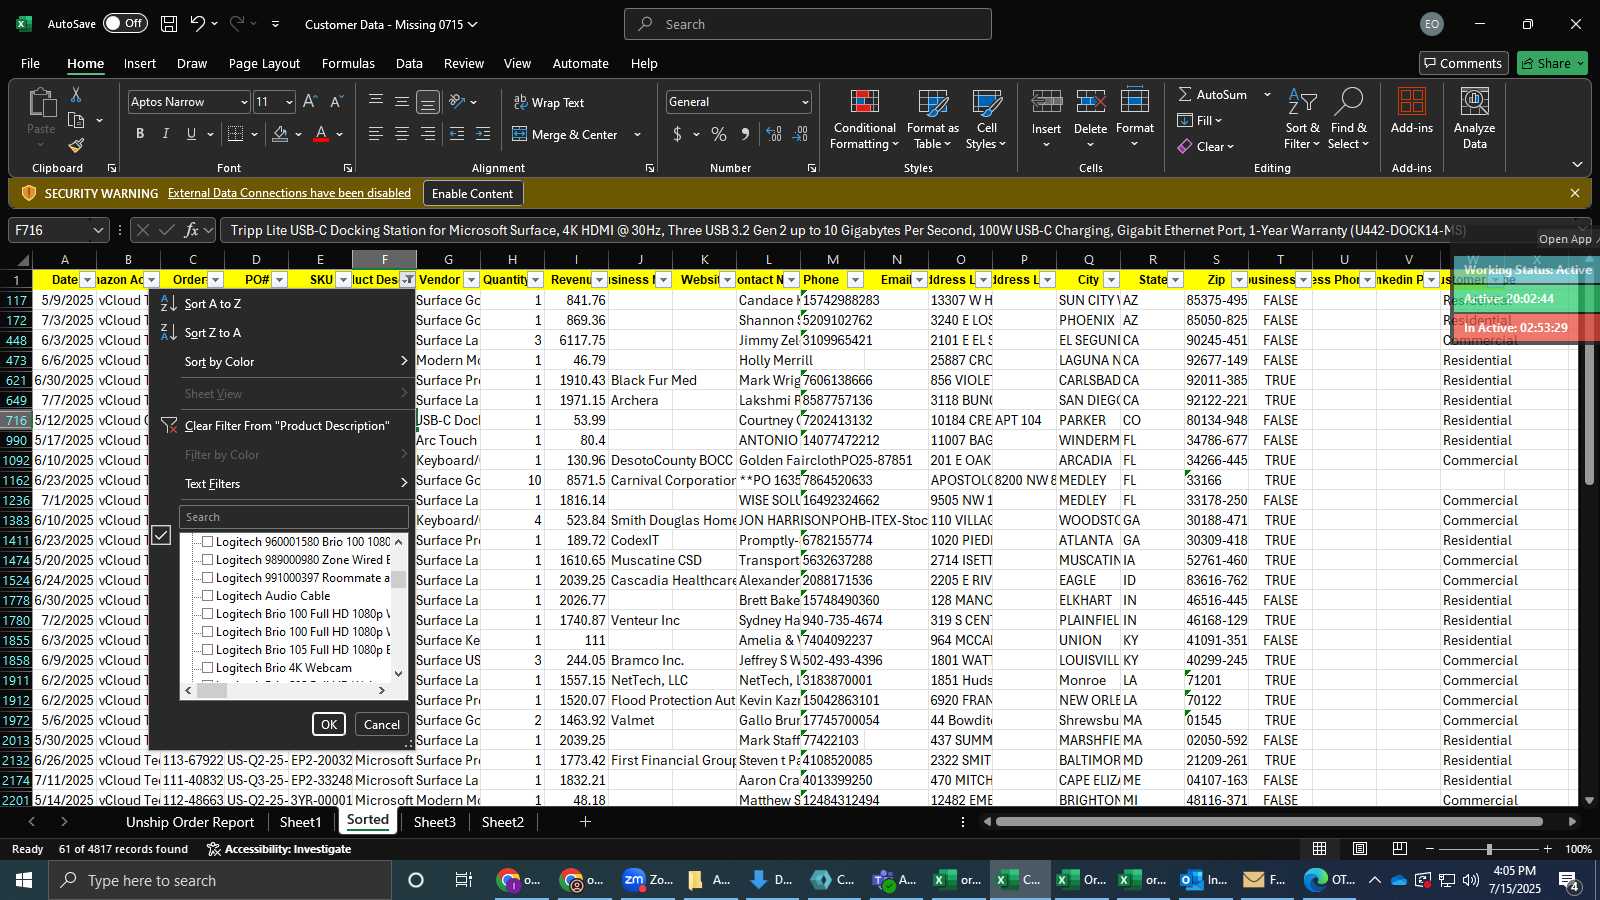This screenshot has width=1600, height=900.
Task: Click the Increase Font Size icon
Action: (310, 102)
